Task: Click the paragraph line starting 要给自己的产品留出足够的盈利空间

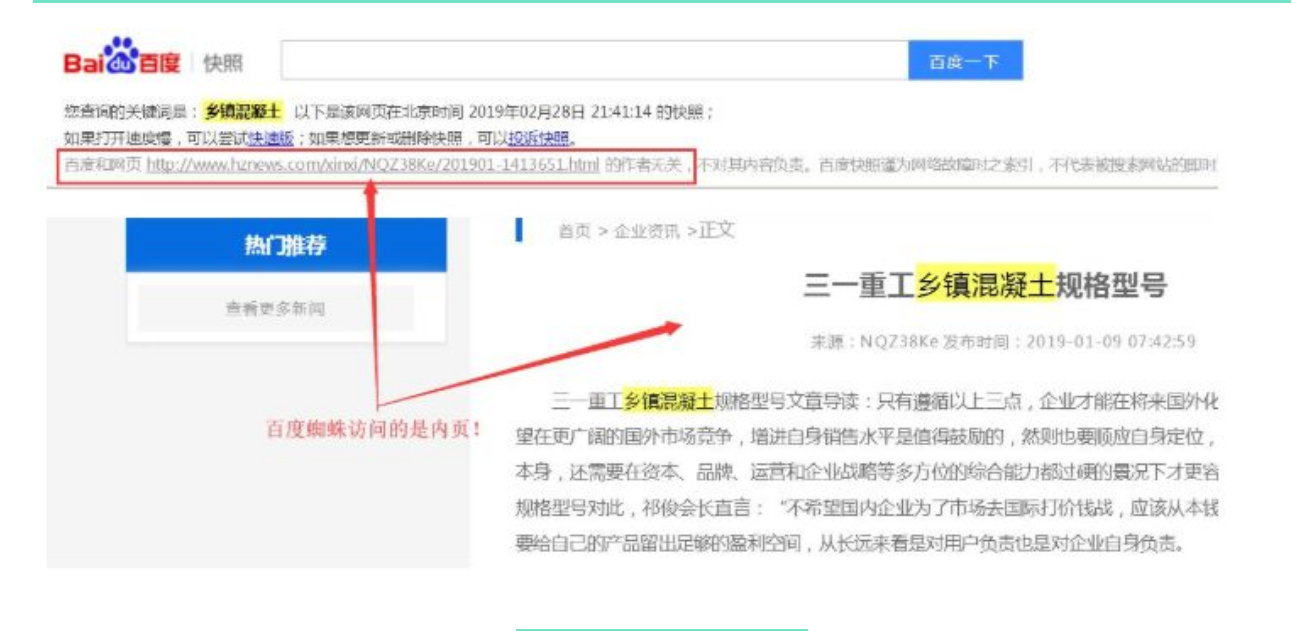Action: (850, 546)
